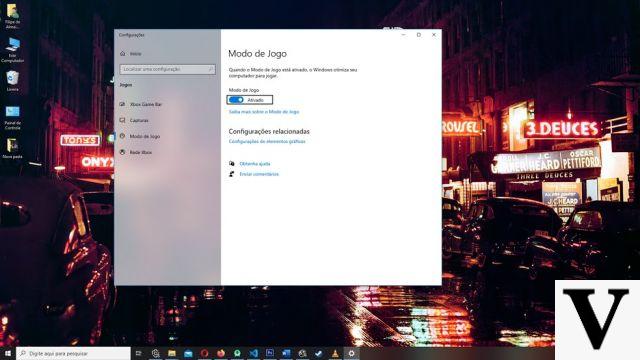Select the Painel de Controle desktop icon

tap(13, 118)
